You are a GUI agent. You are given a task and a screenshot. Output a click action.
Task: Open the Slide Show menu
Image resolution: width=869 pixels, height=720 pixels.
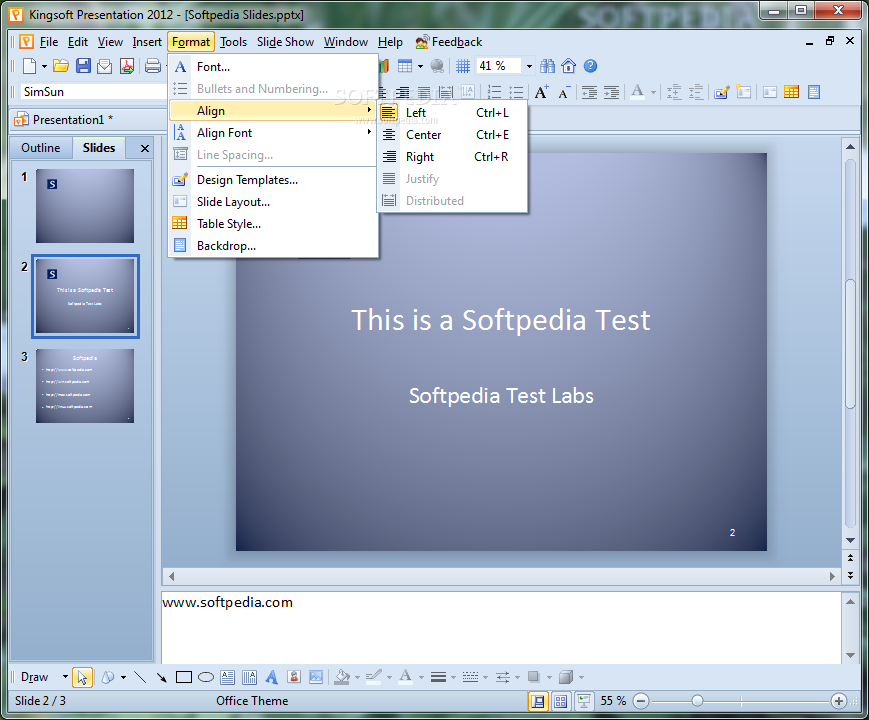coord(285,42)
